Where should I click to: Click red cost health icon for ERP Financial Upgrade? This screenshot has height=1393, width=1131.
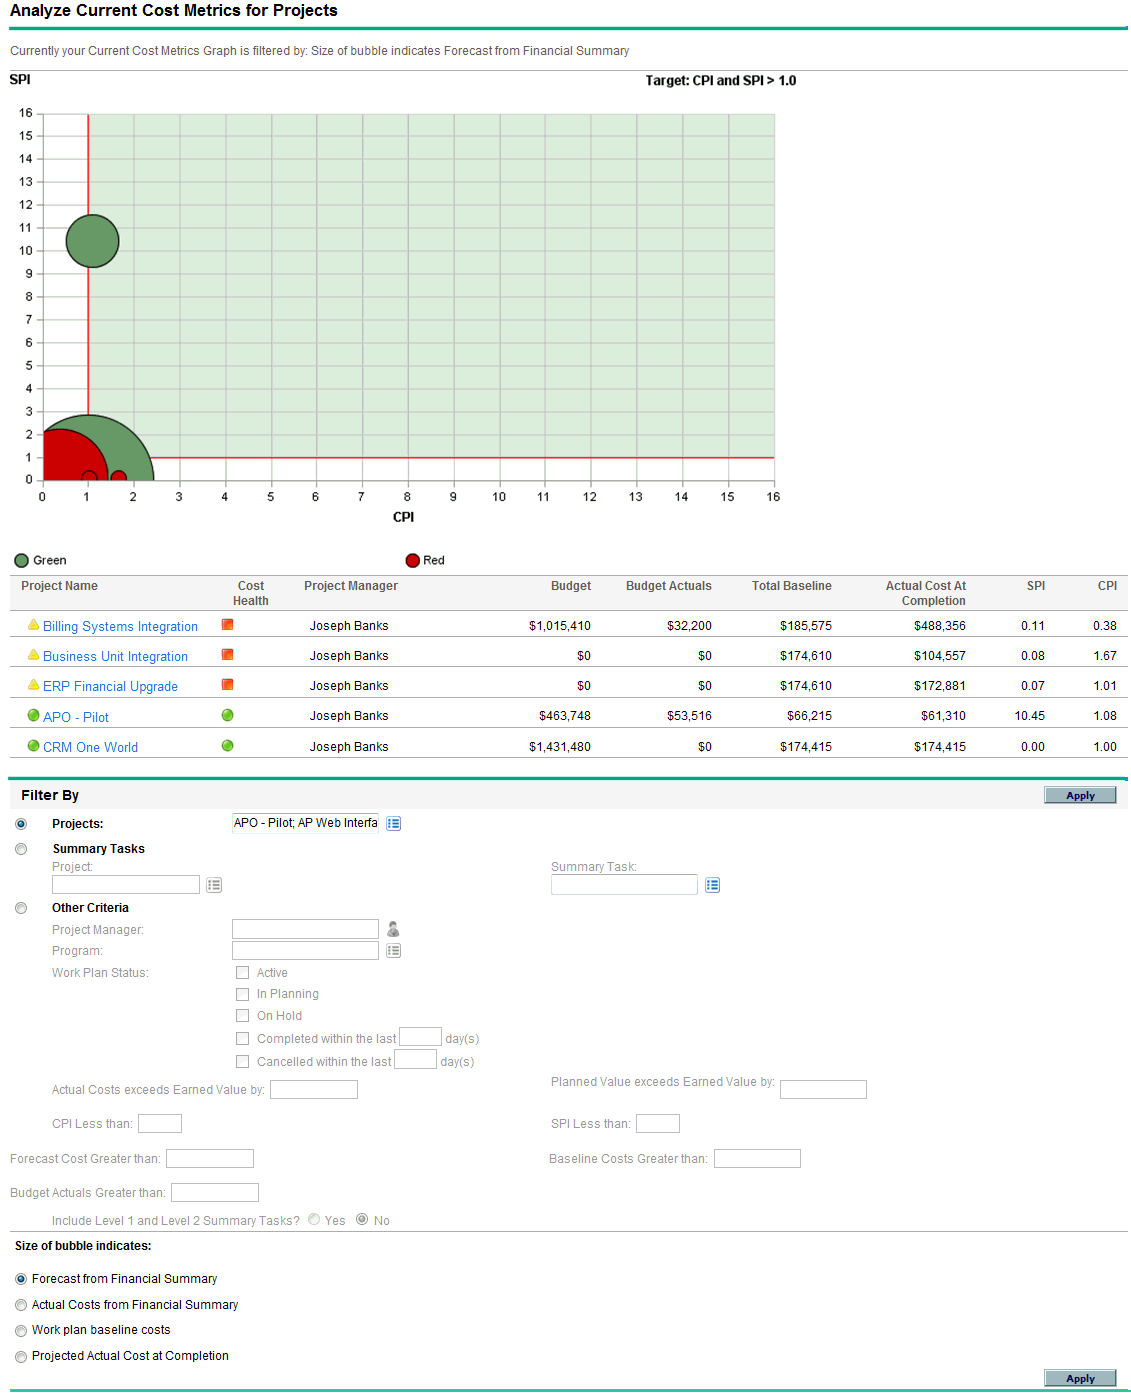[227, 685]
